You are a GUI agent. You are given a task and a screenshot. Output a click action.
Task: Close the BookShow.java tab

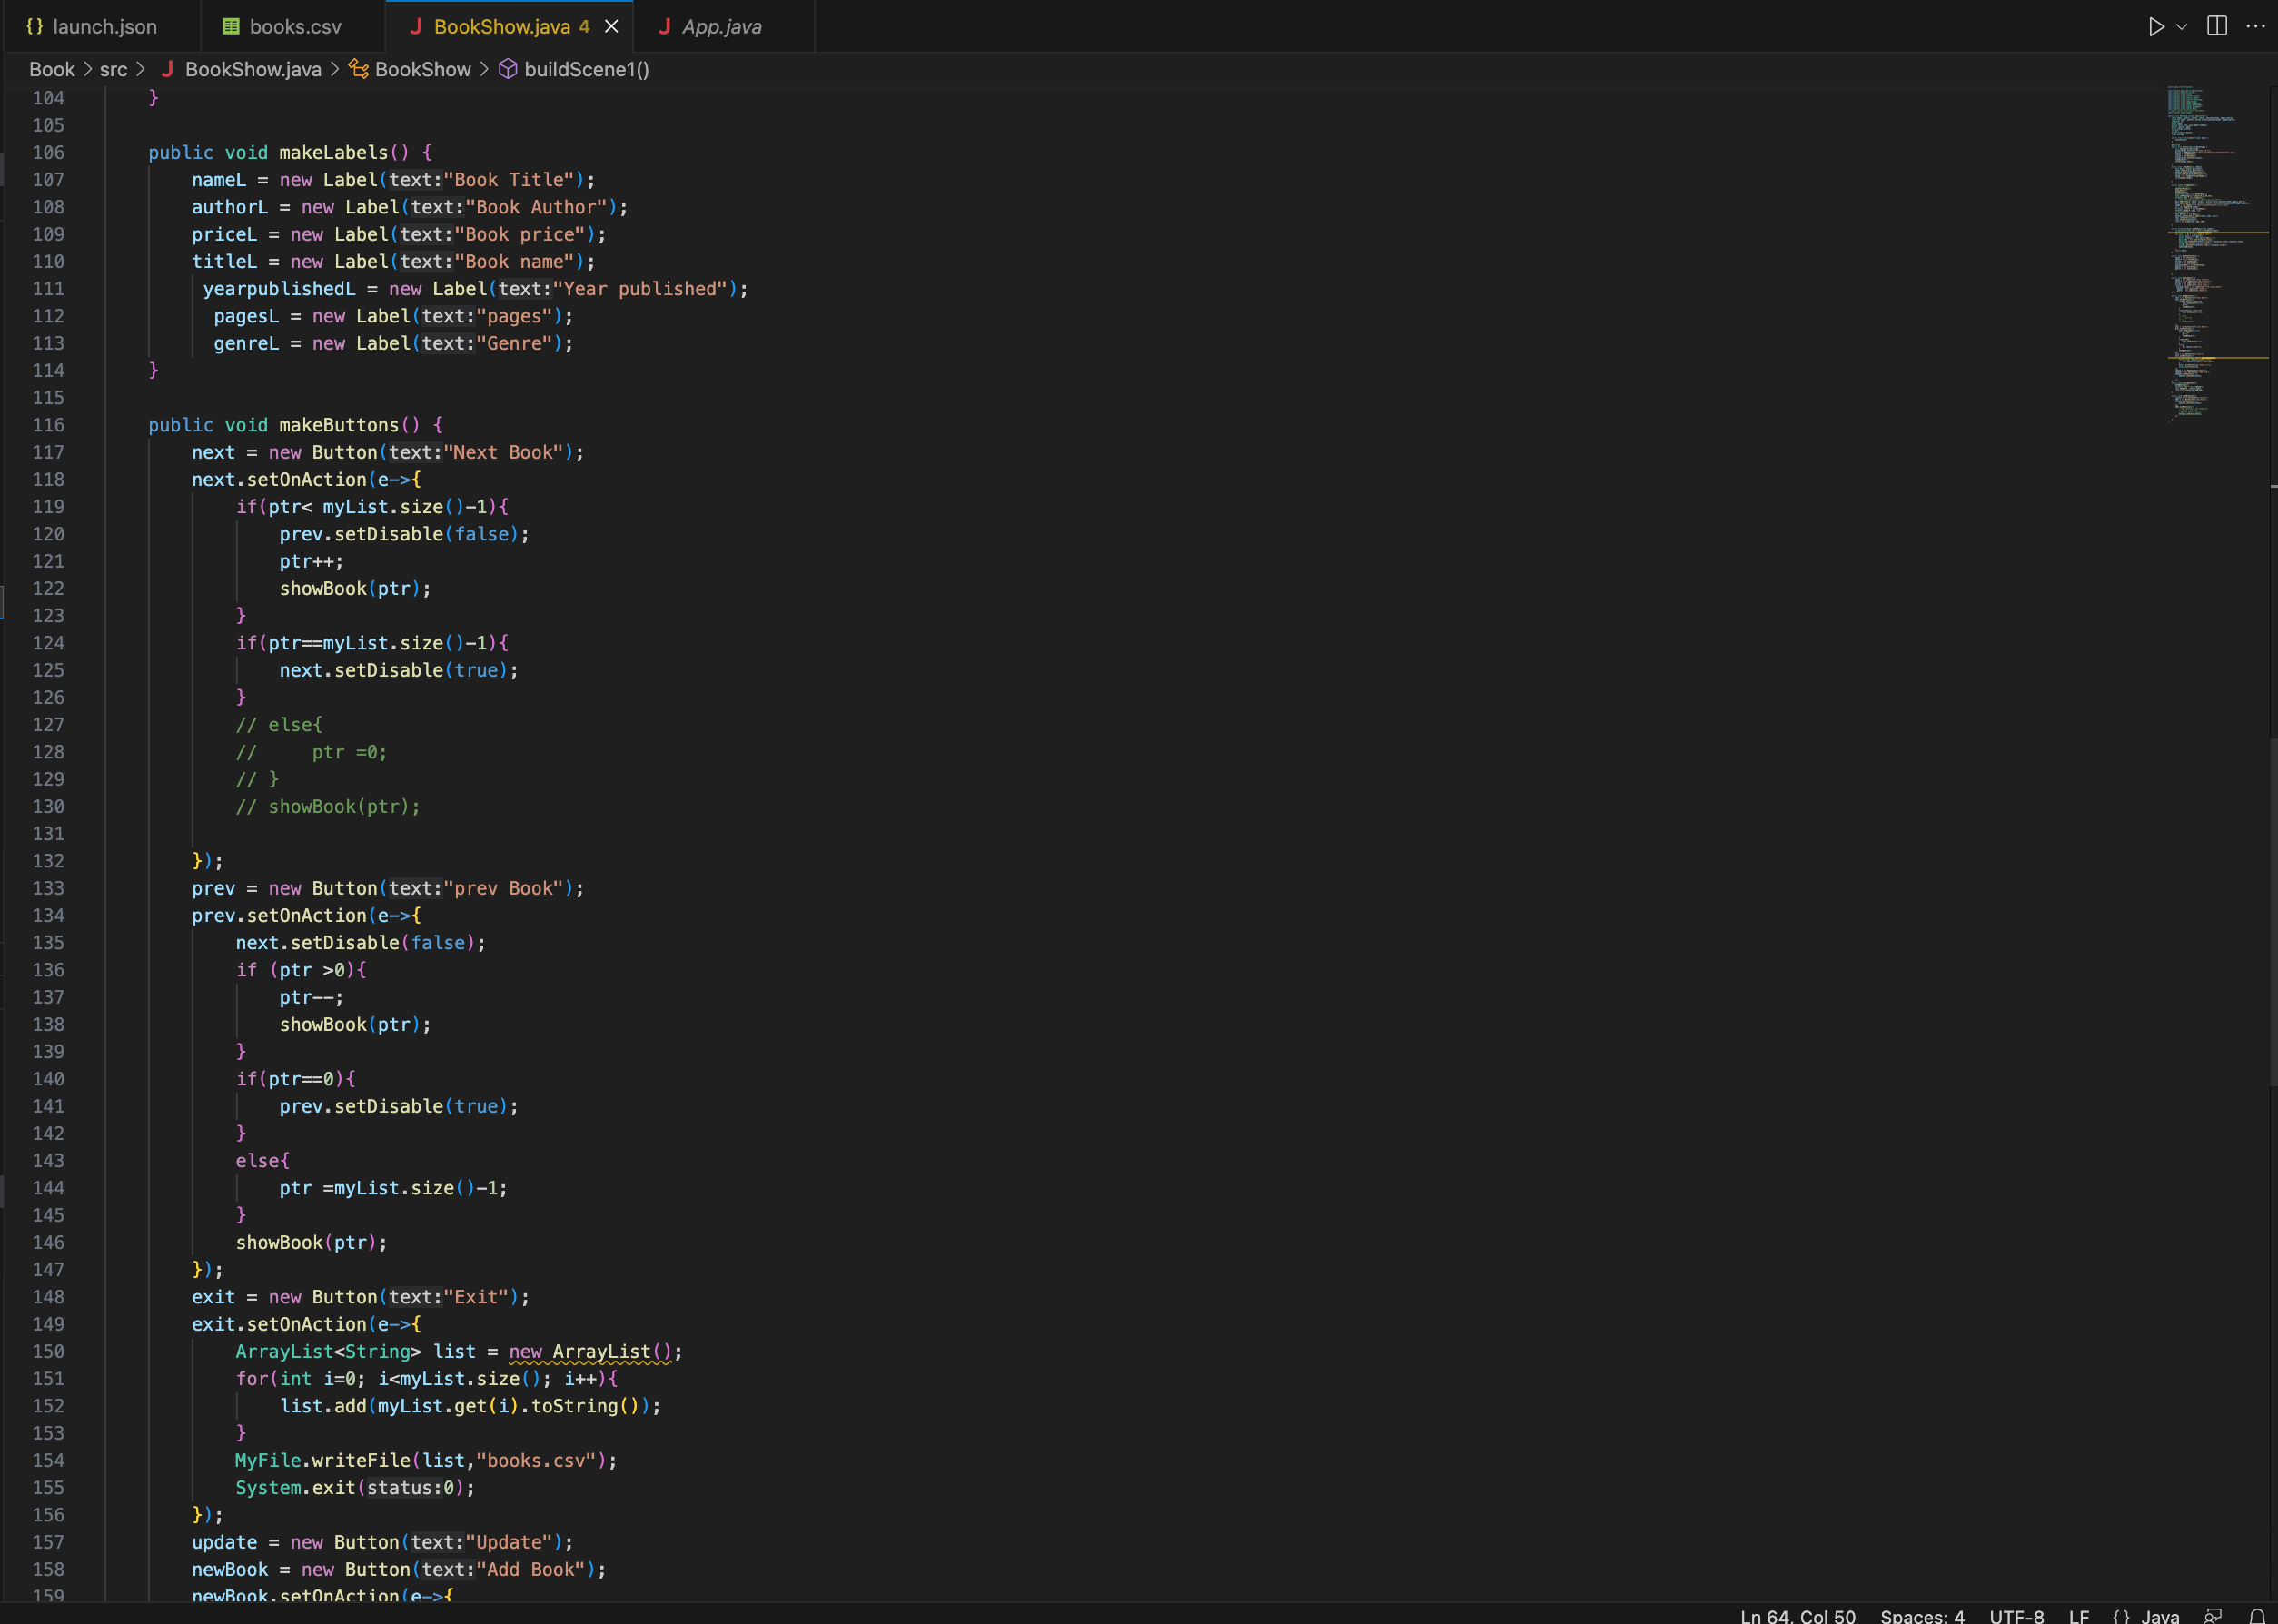pos(611,27)
